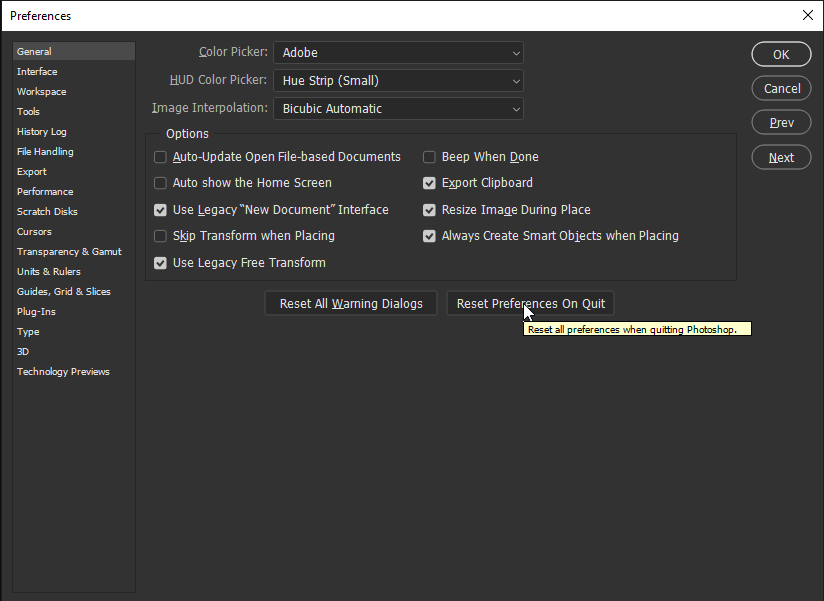
Task: Click Reset All Warning Dialogs
Action: click(x=350, y=303)
